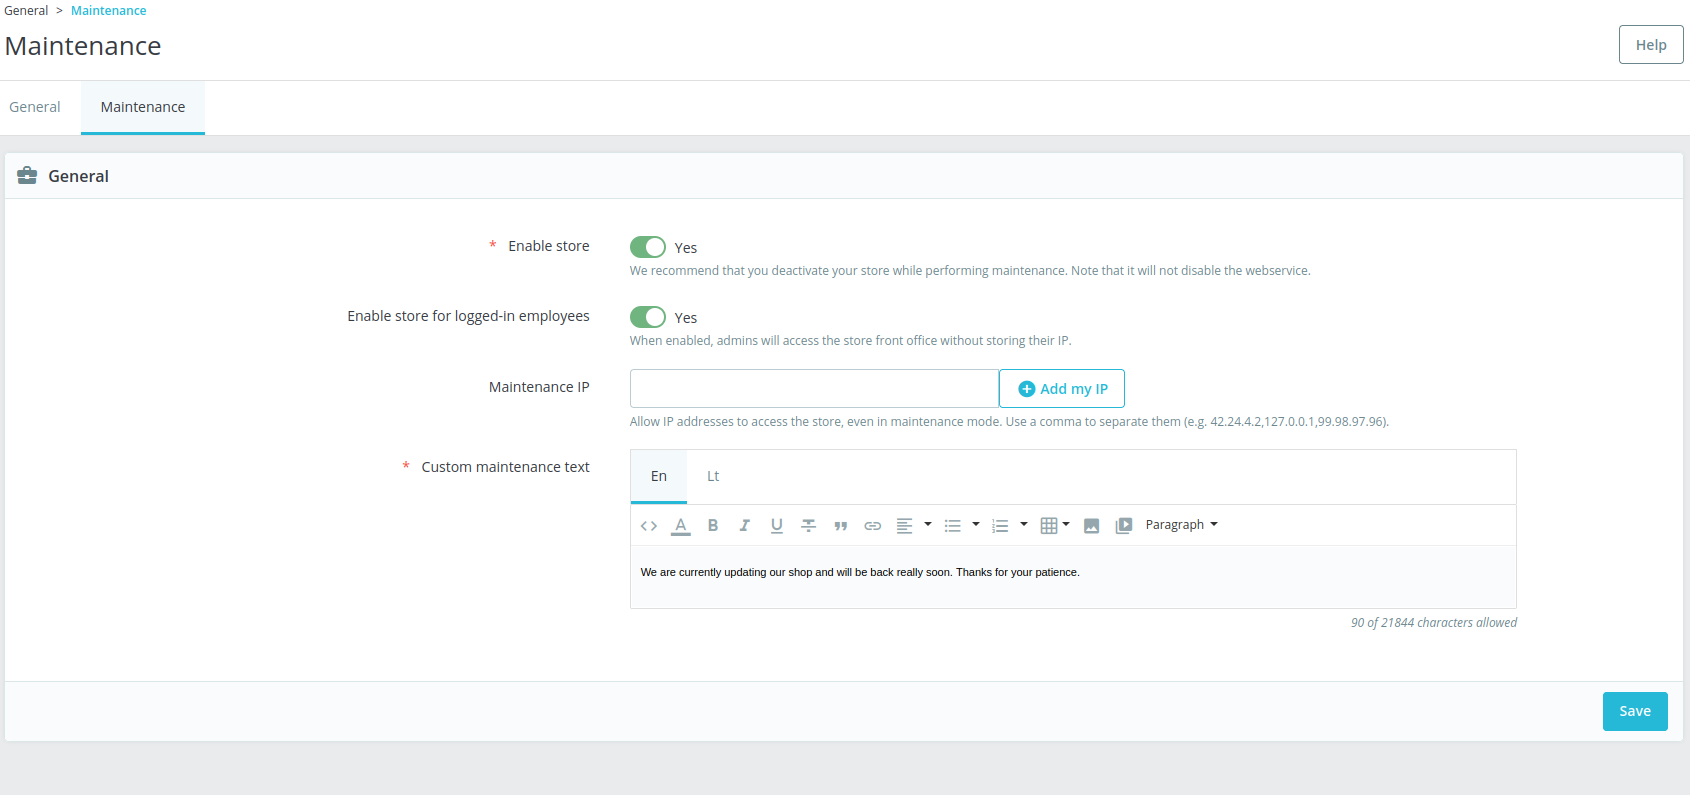Click the text color icon
The width and height of the screenshot is (1690, 795).
(681, 526)
